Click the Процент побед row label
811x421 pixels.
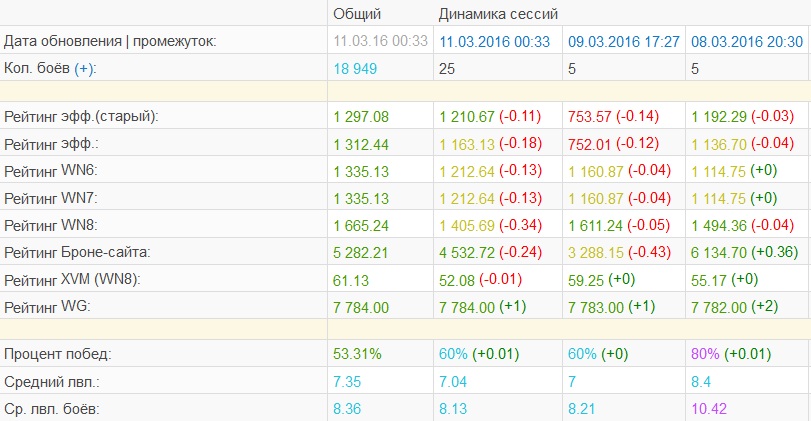tap(57, 354)
